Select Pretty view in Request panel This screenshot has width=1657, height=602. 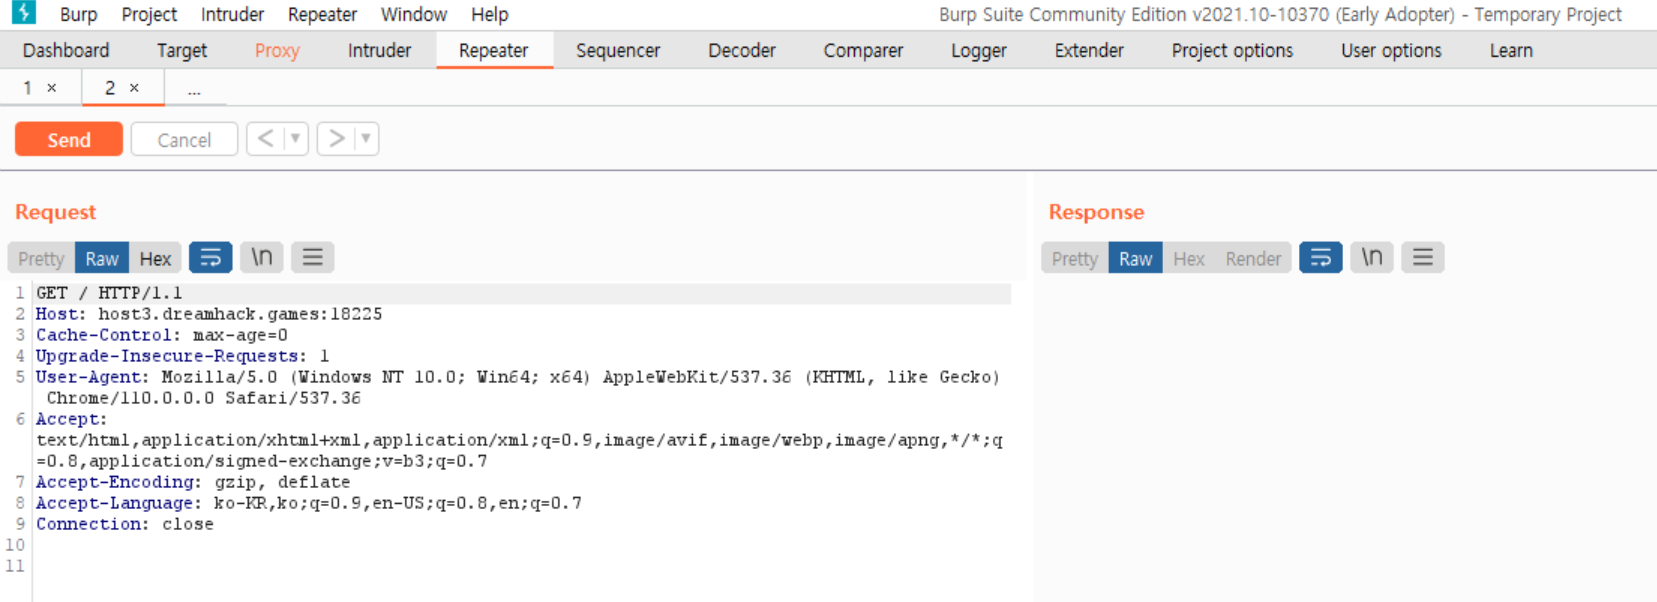pyautogui.click(x=41, y=258)
